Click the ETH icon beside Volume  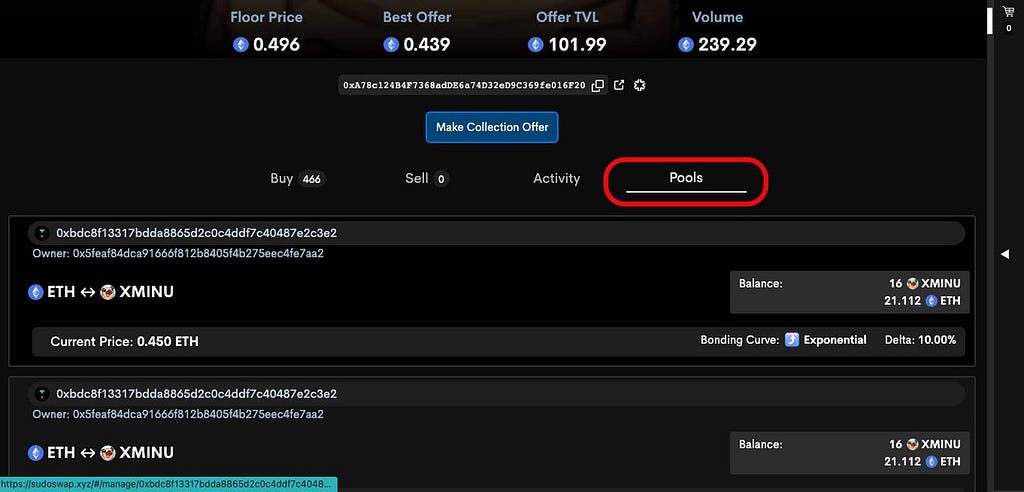pyautogui.click(x=686, y=44)
